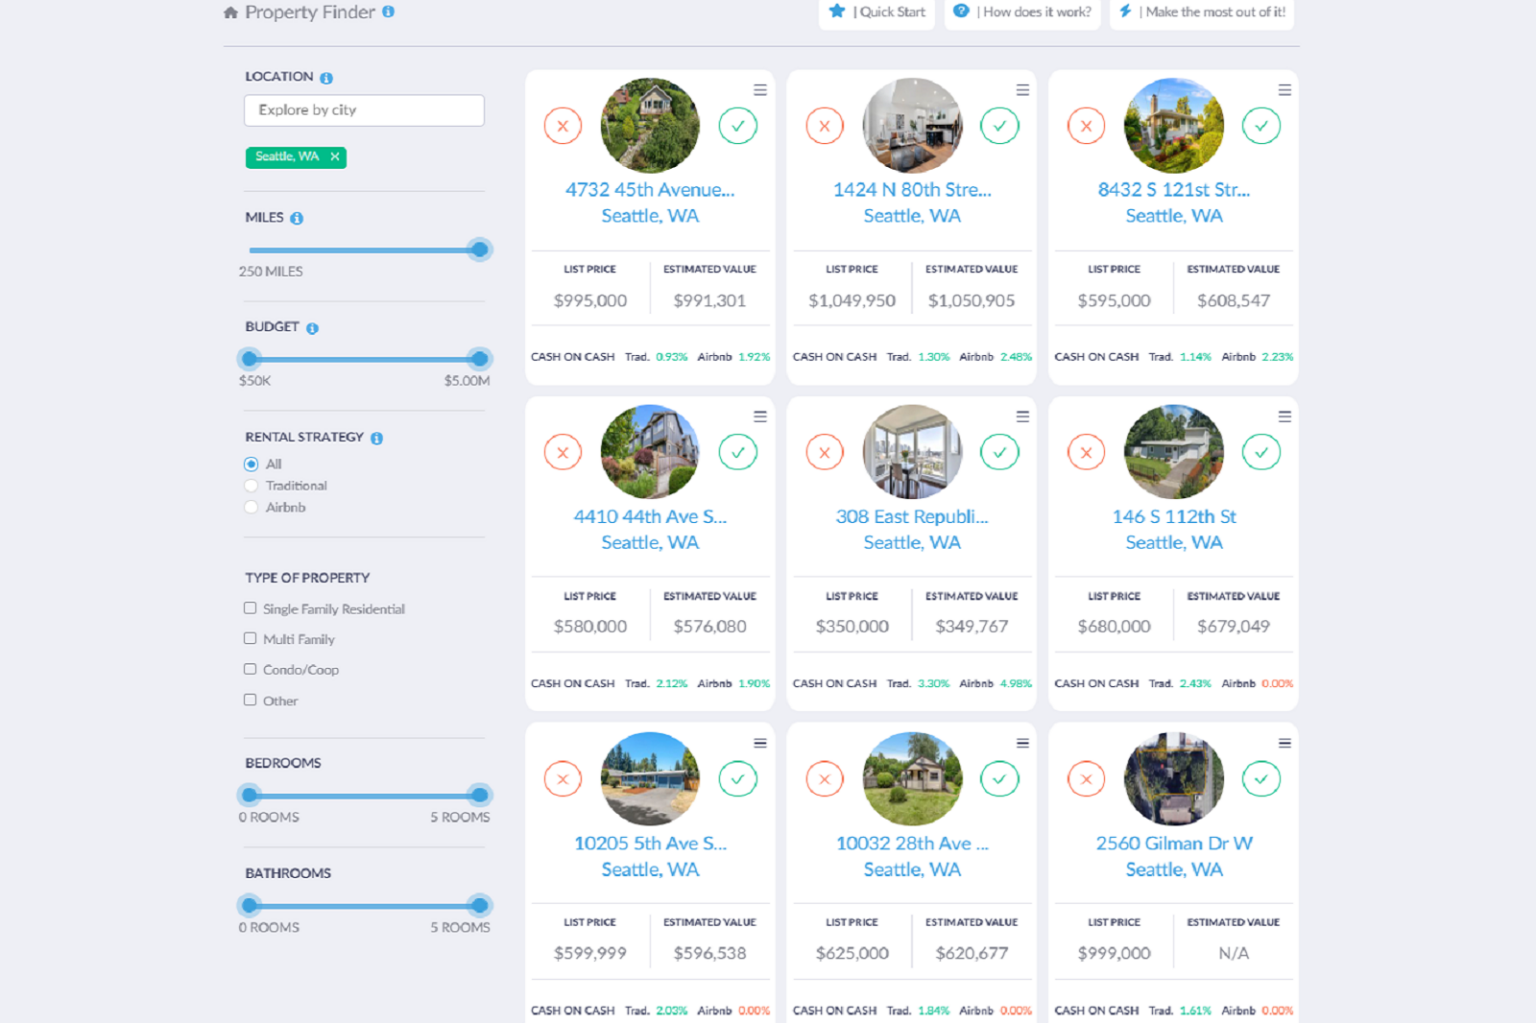
Task: Open the 1424 N 80th Street listing details
Action: point(911,189)
